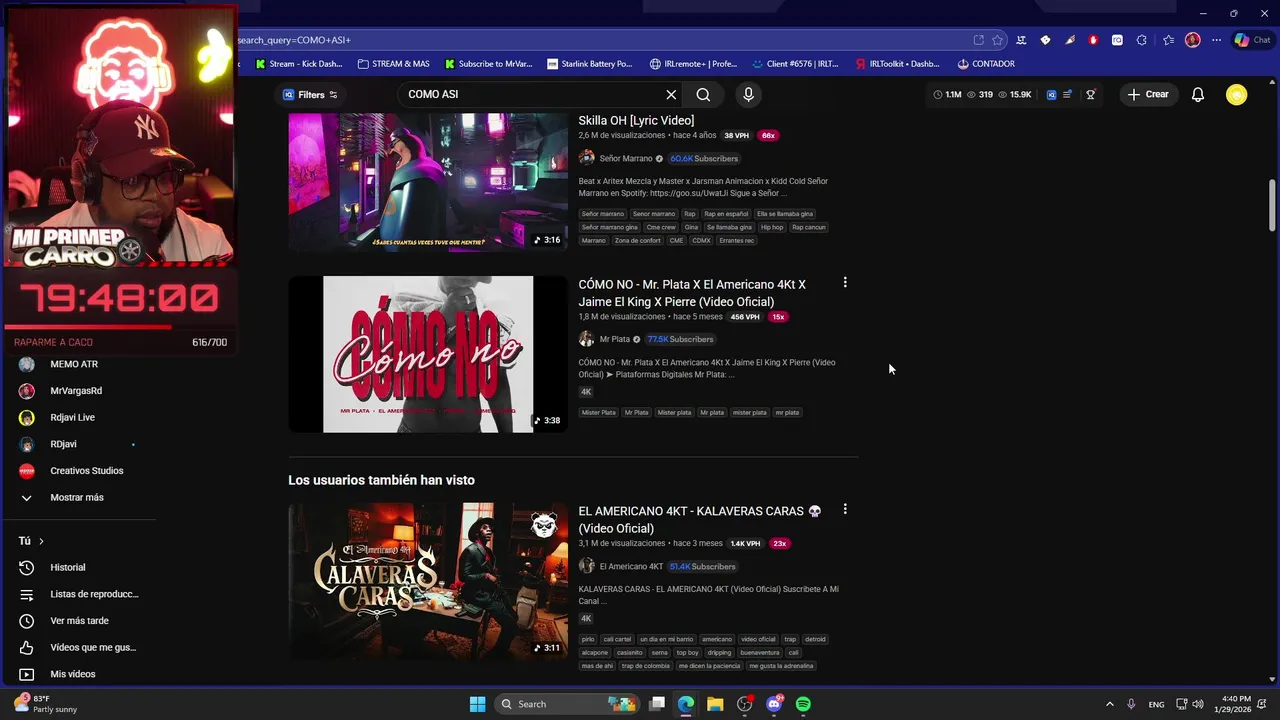Open the Stream - Kick Dashboard bookmark

[298, 64]
